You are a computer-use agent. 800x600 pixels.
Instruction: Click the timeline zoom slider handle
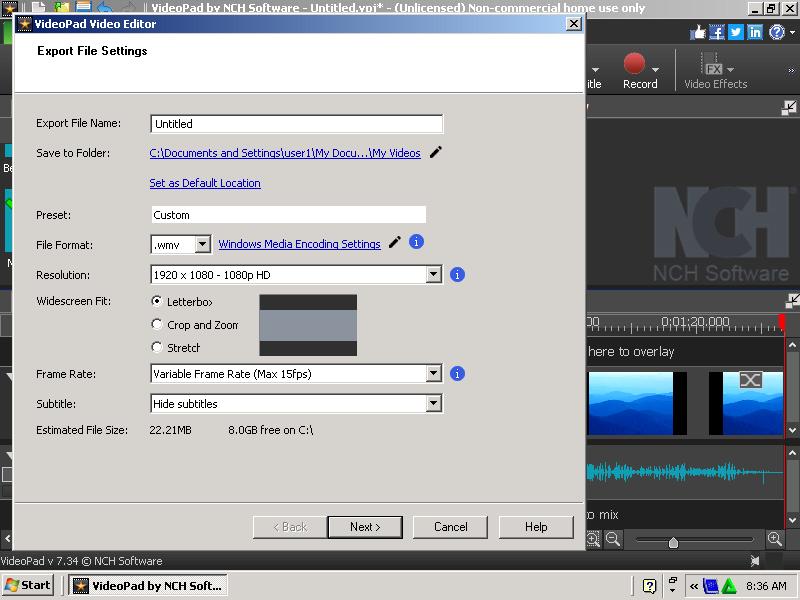(x=673, y=542)
